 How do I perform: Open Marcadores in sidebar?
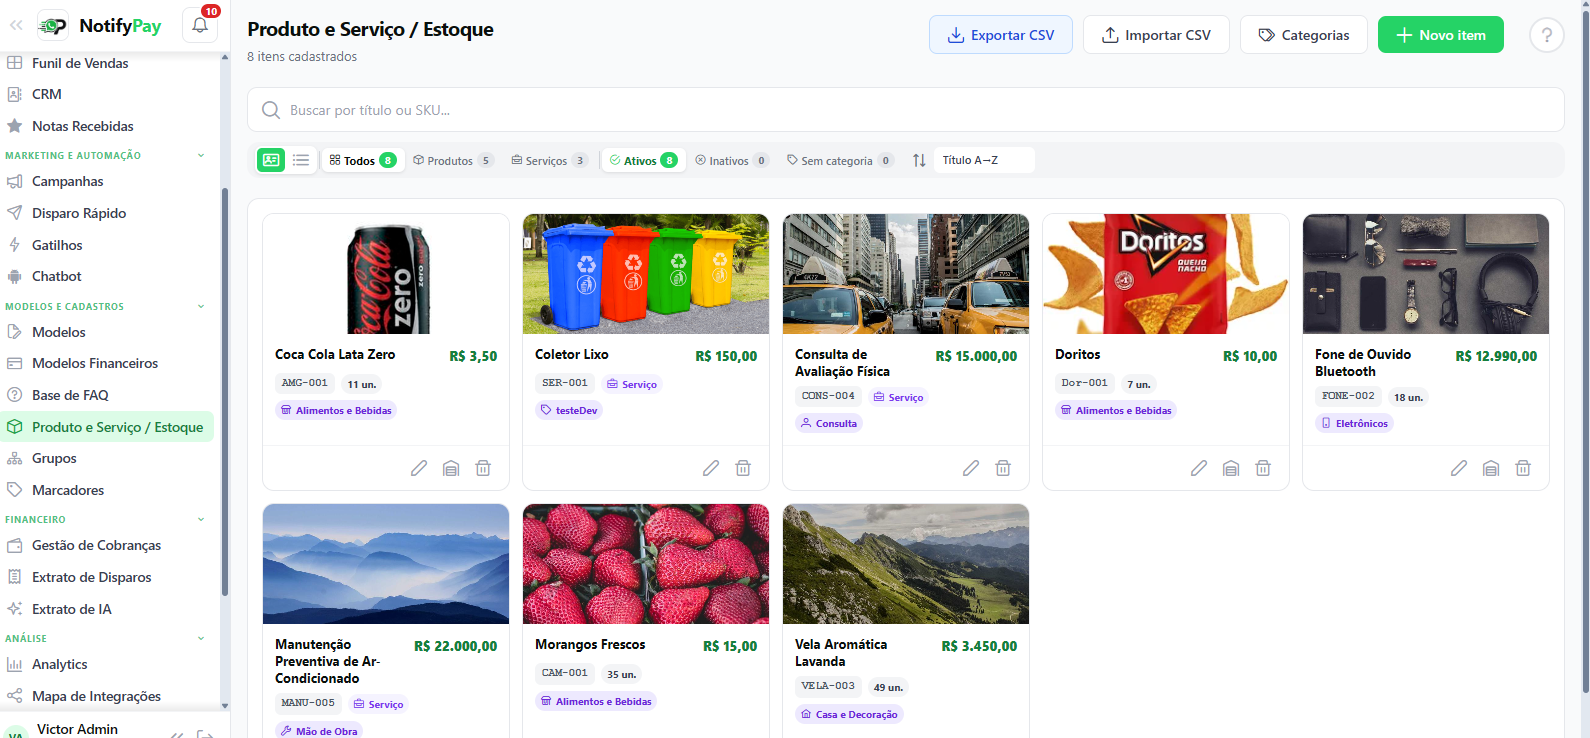point(107,490)
